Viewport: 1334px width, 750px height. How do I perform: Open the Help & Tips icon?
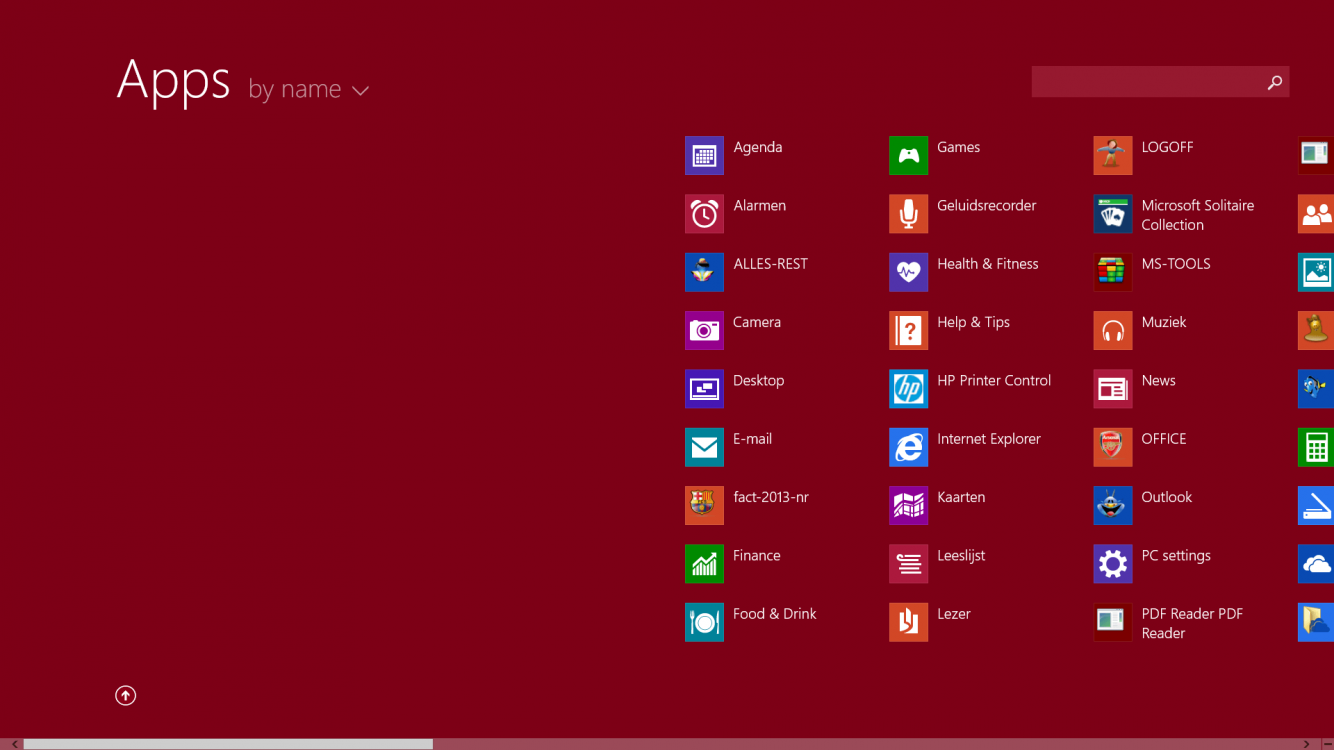pyautogui.click(x=908, y=331)
